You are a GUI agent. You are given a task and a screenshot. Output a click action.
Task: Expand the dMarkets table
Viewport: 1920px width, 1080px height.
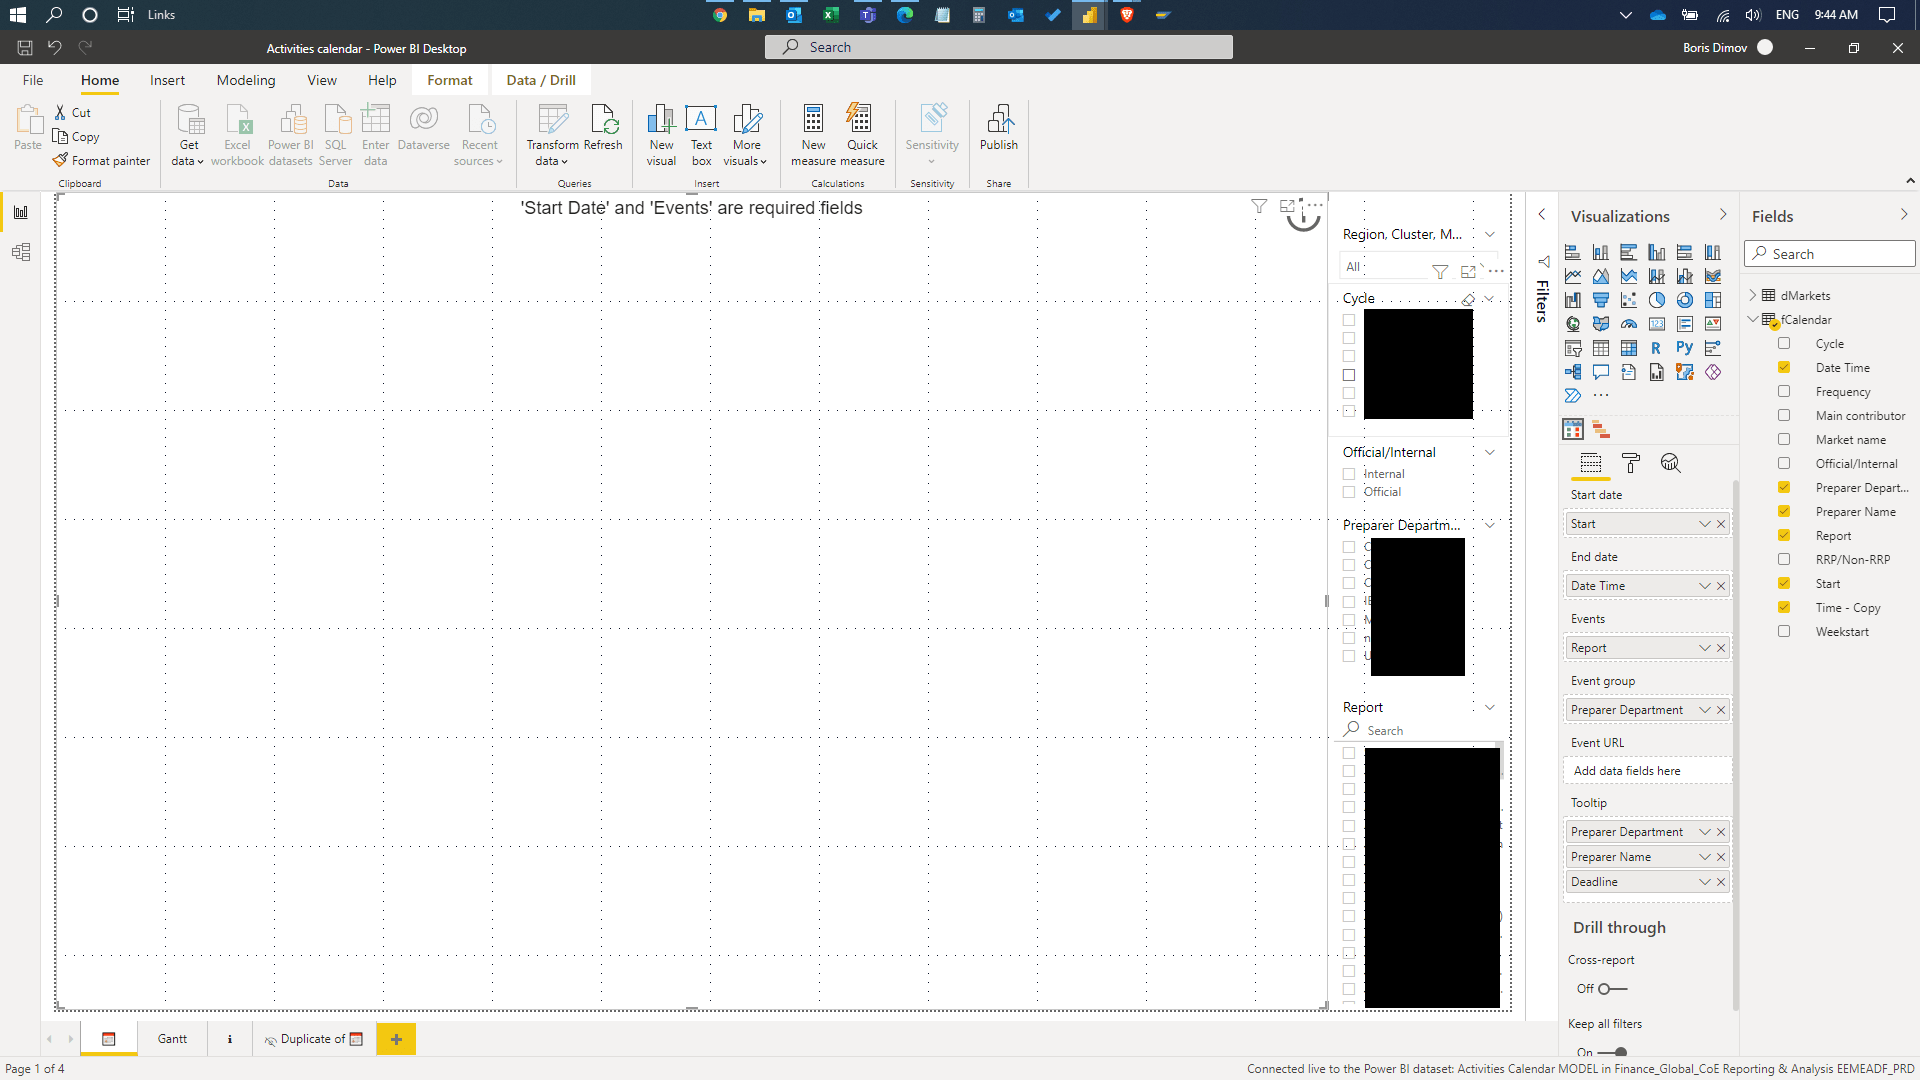pos(1753,296)
